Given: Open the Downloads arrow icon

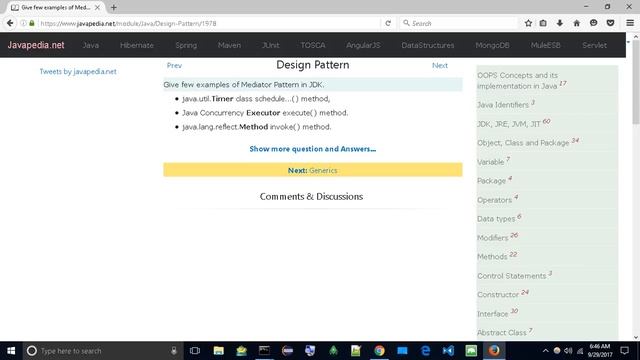Looking at the screenshot, I should [560, 23].
